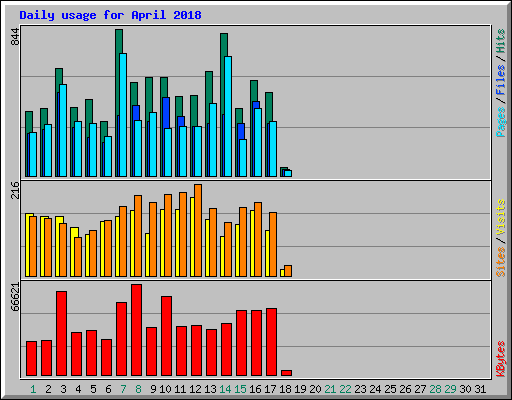Click the Visits legend label
512x400 pixels.
500,217
